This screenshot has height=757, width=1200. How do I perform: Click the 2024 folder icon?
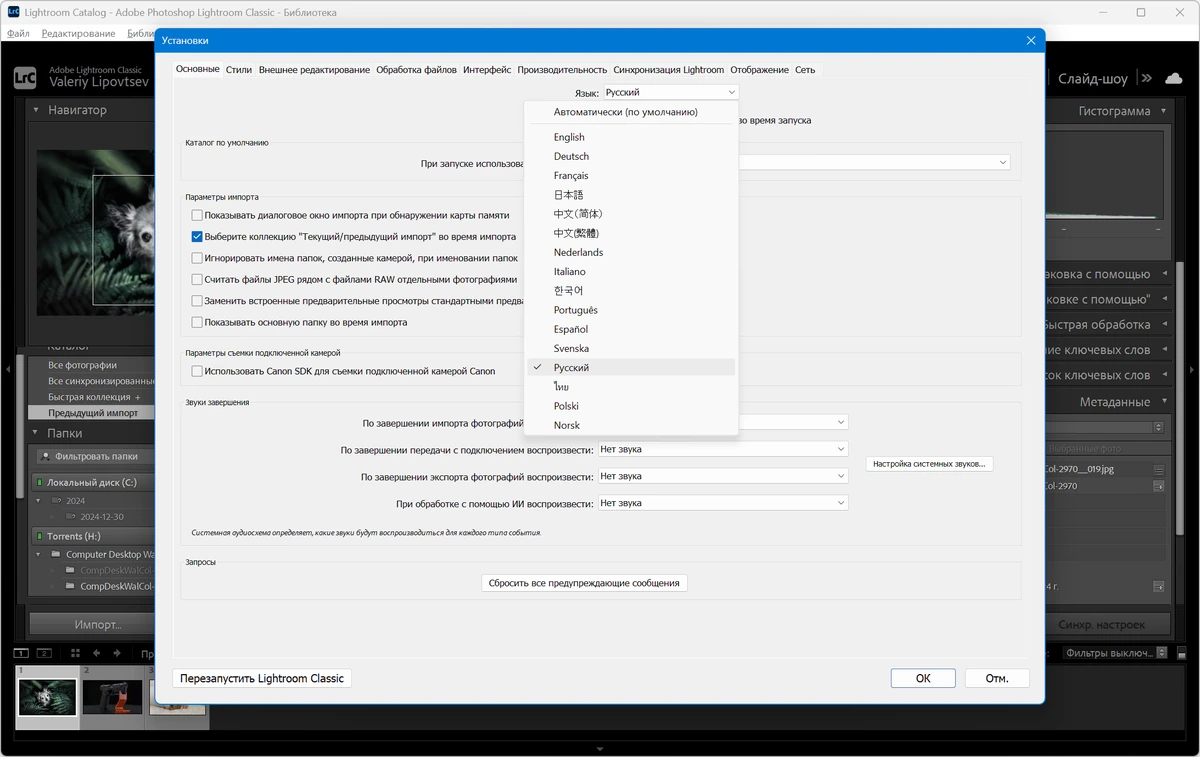click(x=58, y=501)
